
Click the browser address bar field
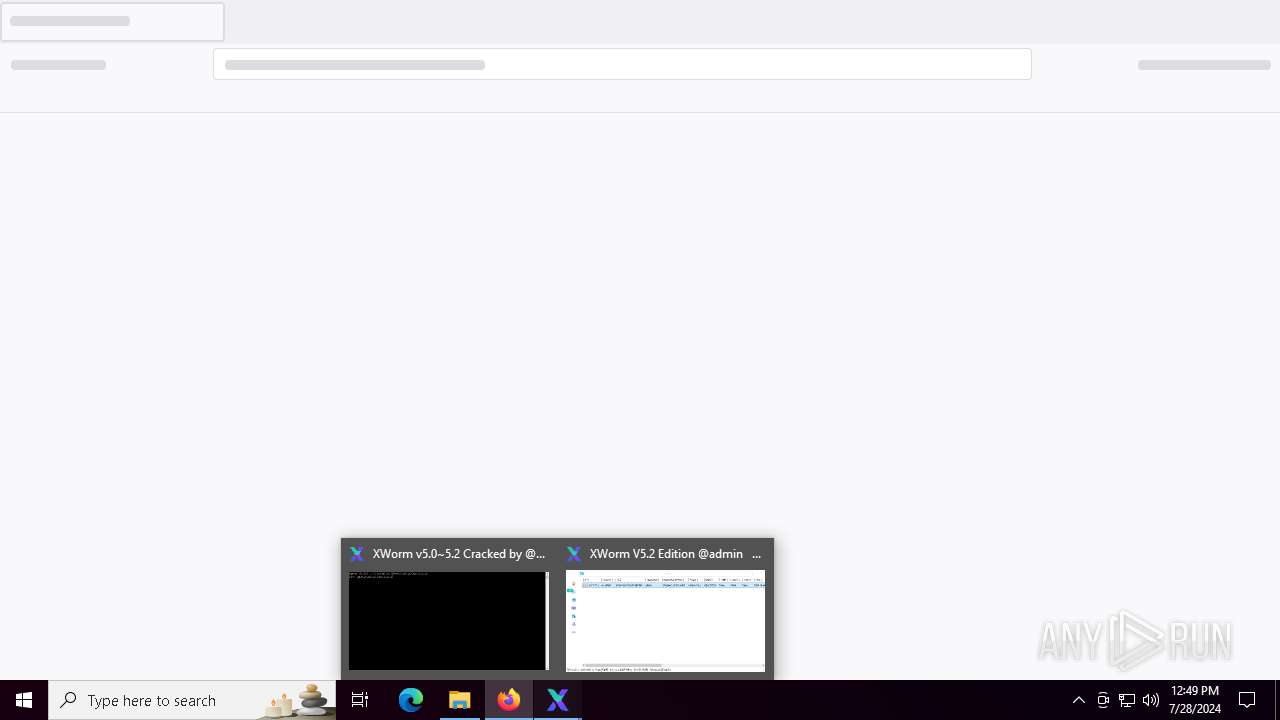tap(622, 64)
